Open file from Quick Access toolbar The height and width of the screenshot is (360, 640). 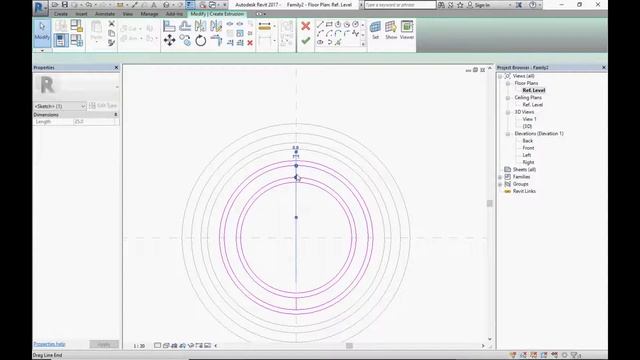pyautogui.click(x=55, y=5)
